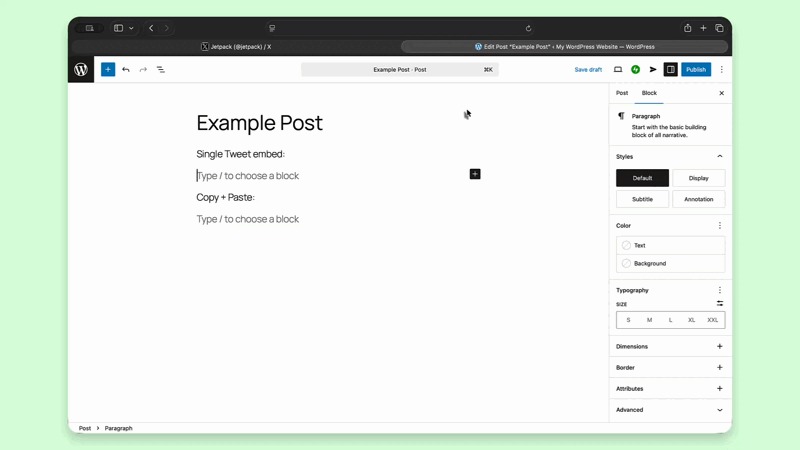Select the Edit Post WordPress browser tab

[564, 46]
